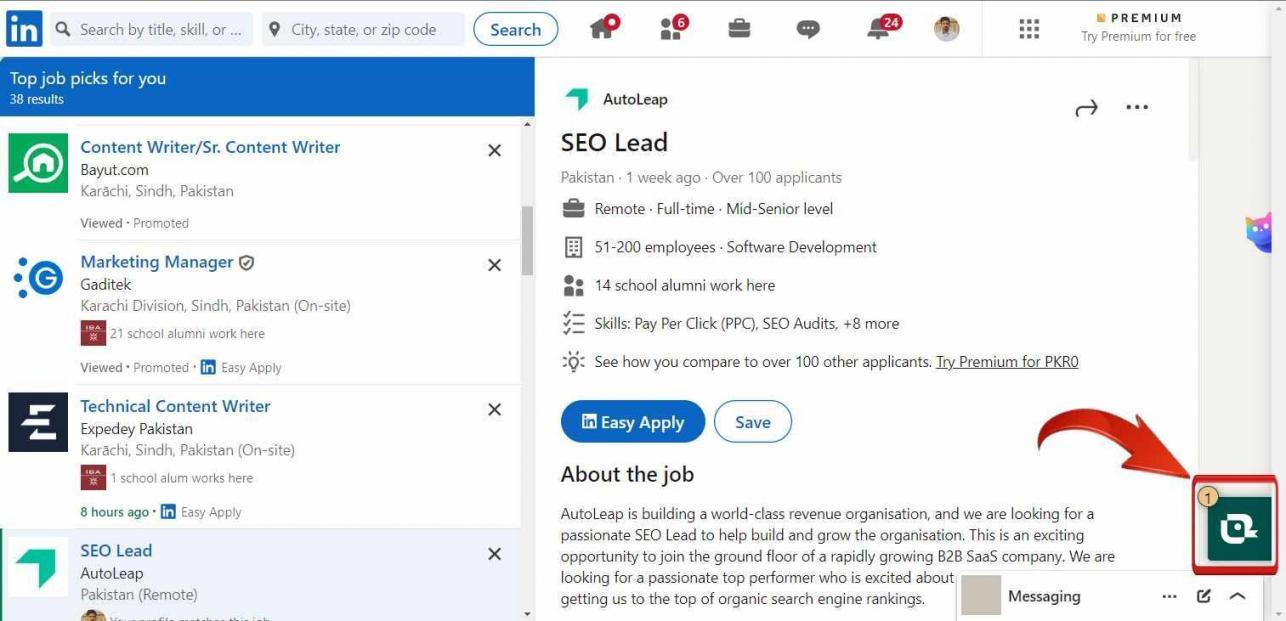Compose a new message icon
The height and width of the screenshot is (621, 1286).
[1204, 596]
